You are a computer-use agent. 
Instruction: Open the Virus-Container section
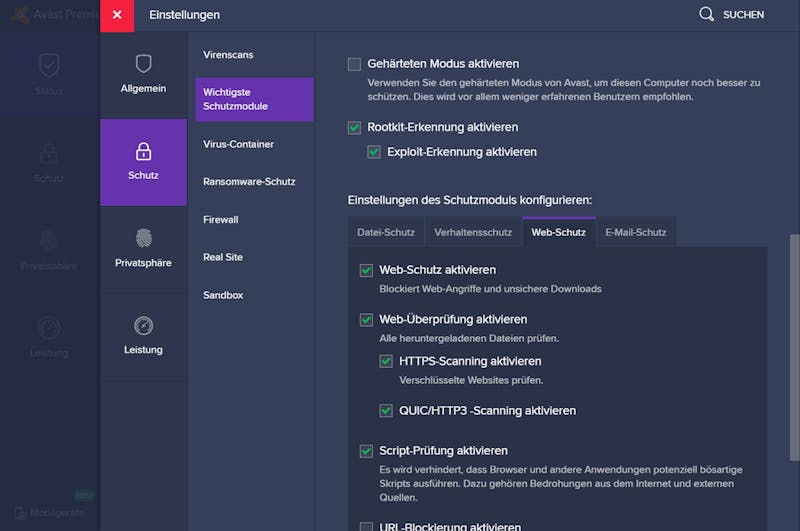tap(238, 144)
